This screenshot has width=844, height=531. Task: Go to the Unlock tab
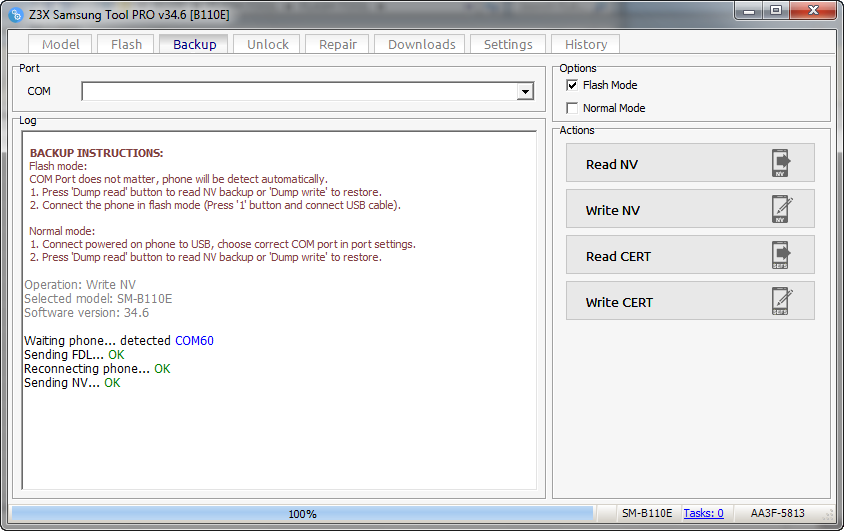[x=268, y=44]
